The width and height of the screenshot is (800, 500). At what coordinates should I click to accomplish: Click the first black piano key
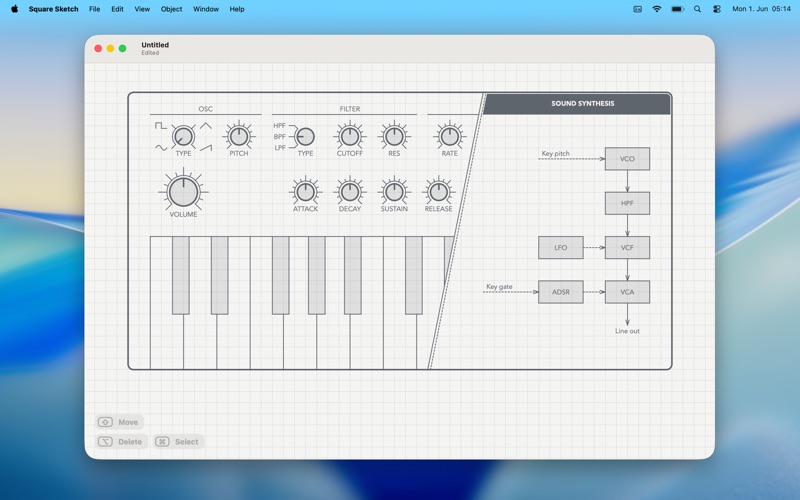click(x=181, y=275)
